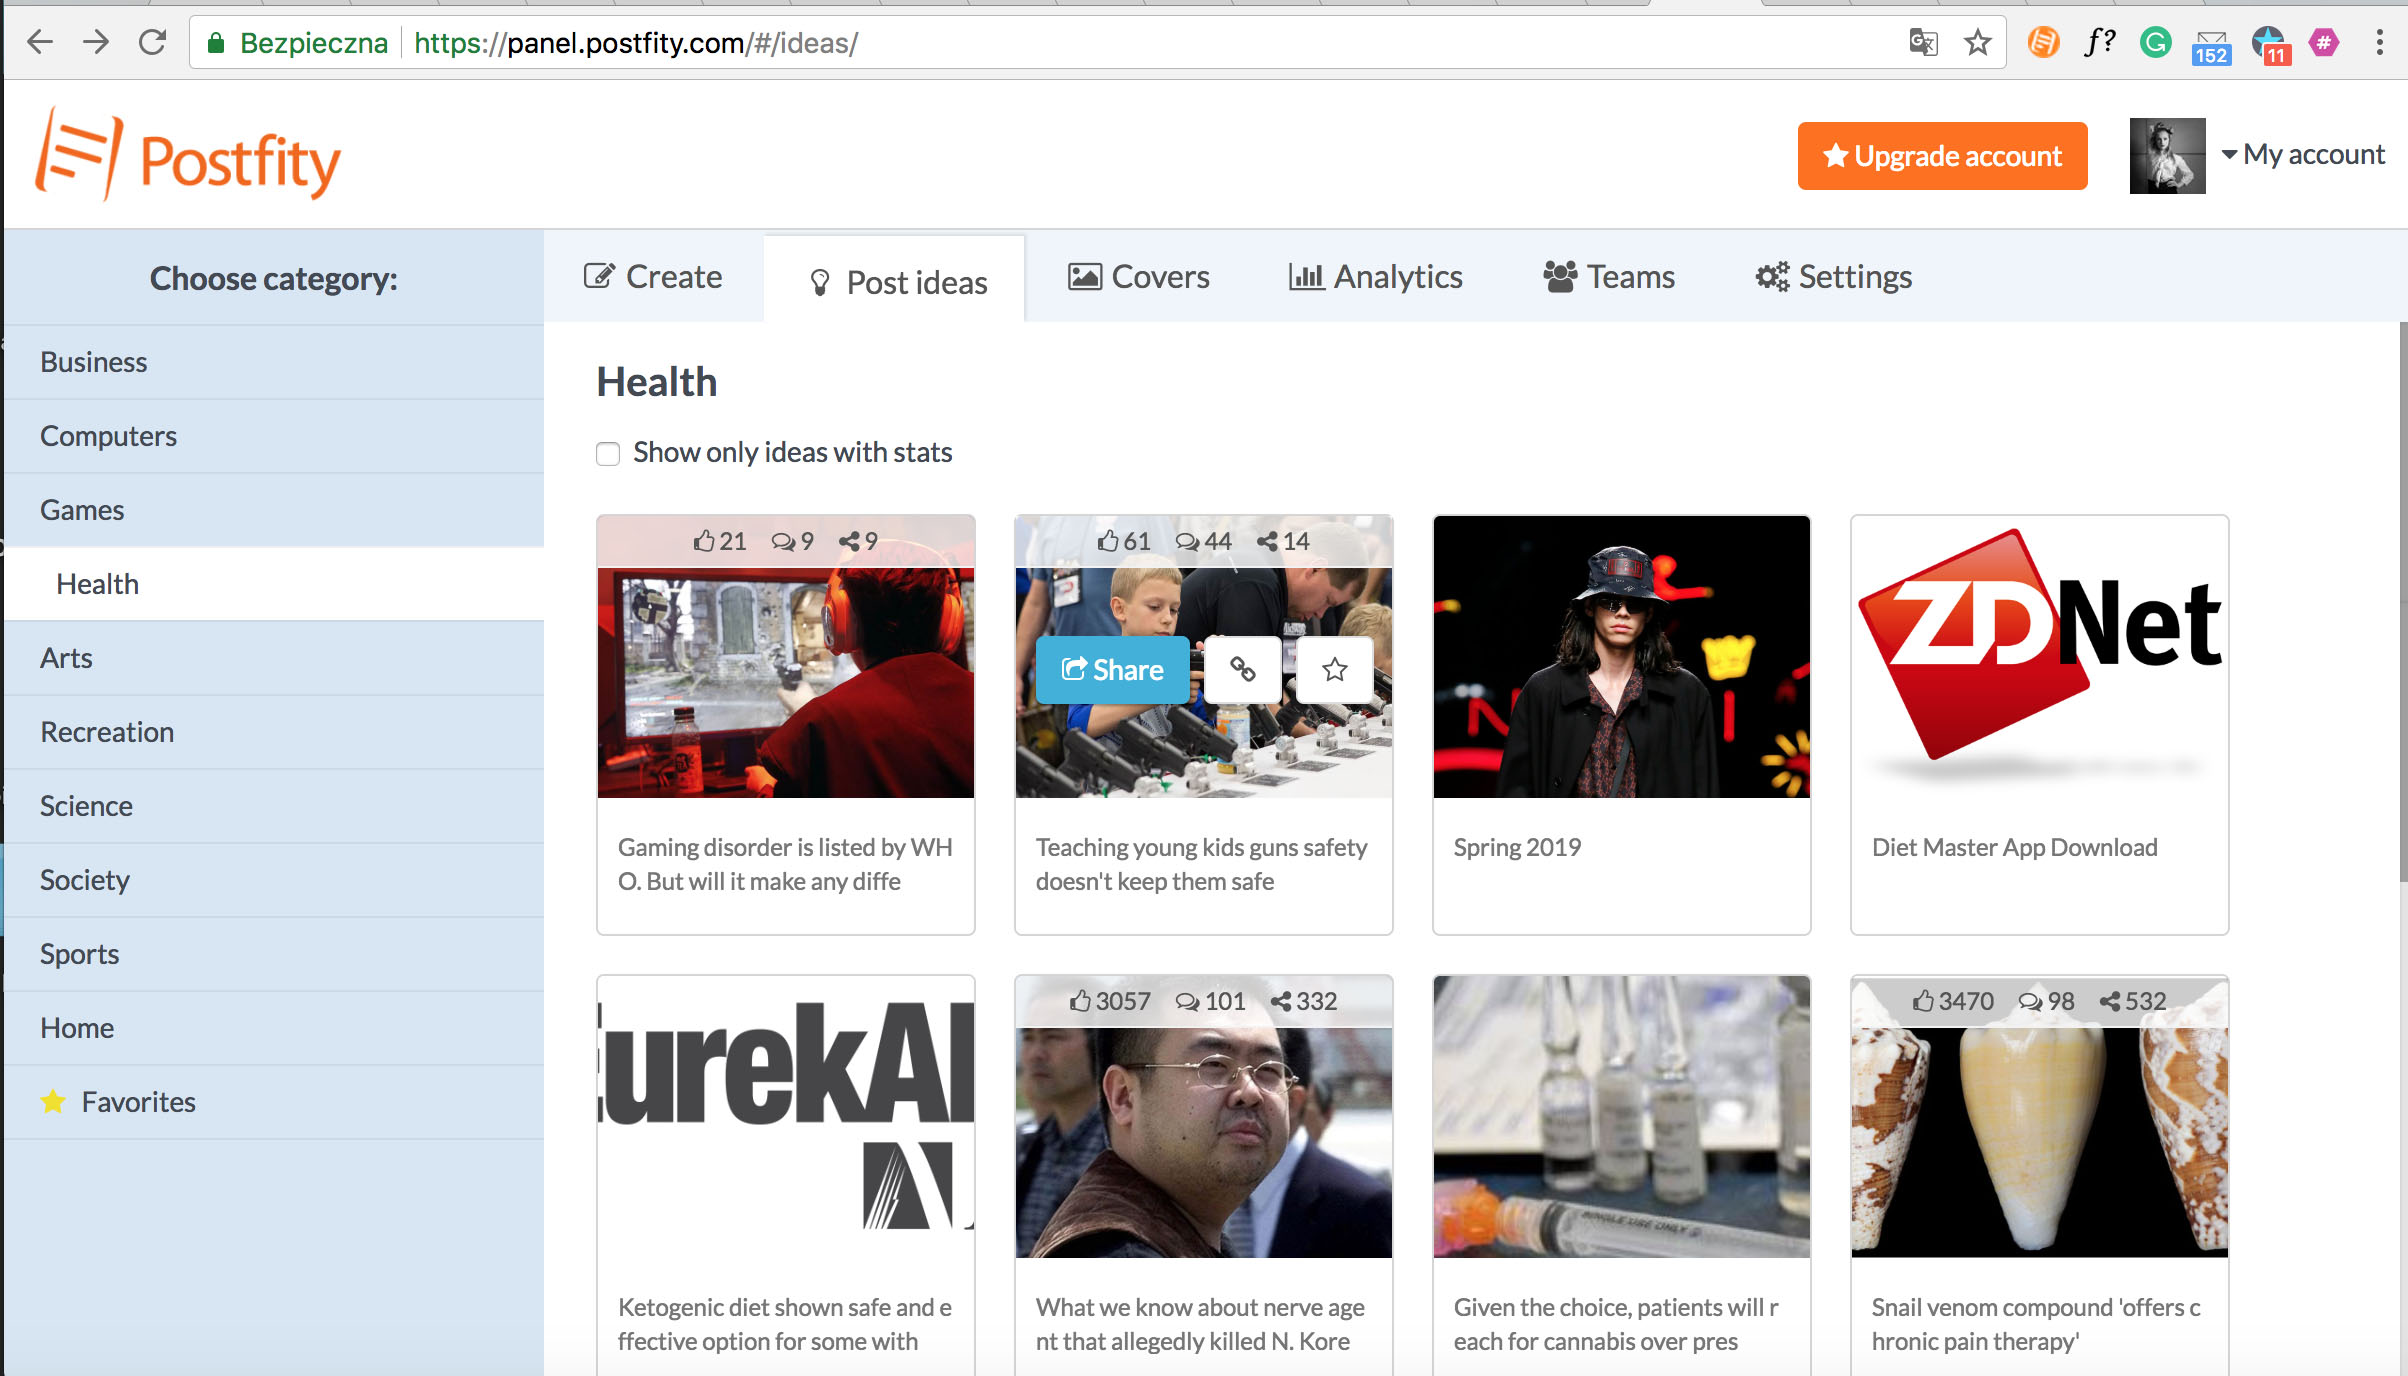This screenshot has height=1376, width=2408.
Task: Click likes count 3470 on snail venom card
Action: (1953, 1001)
